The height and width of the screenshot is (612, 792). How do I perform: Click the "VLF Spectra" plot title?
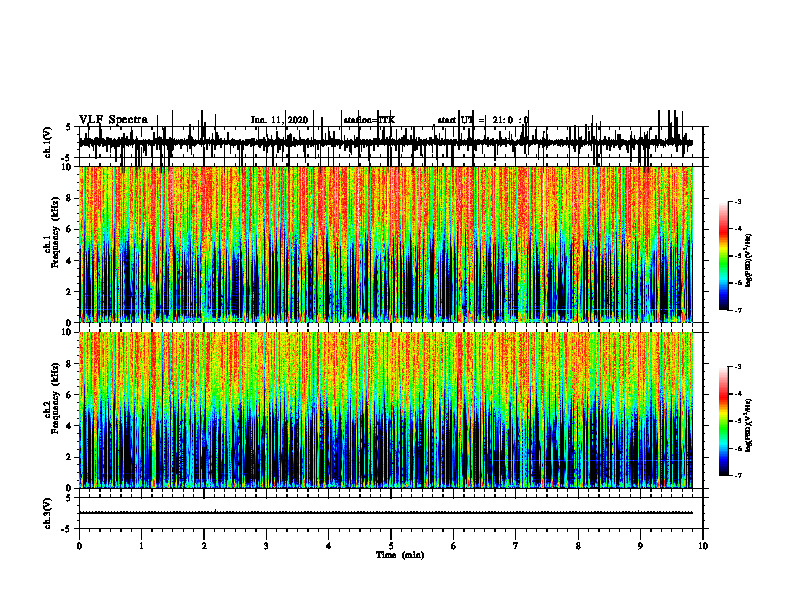[x=113, y=120]
